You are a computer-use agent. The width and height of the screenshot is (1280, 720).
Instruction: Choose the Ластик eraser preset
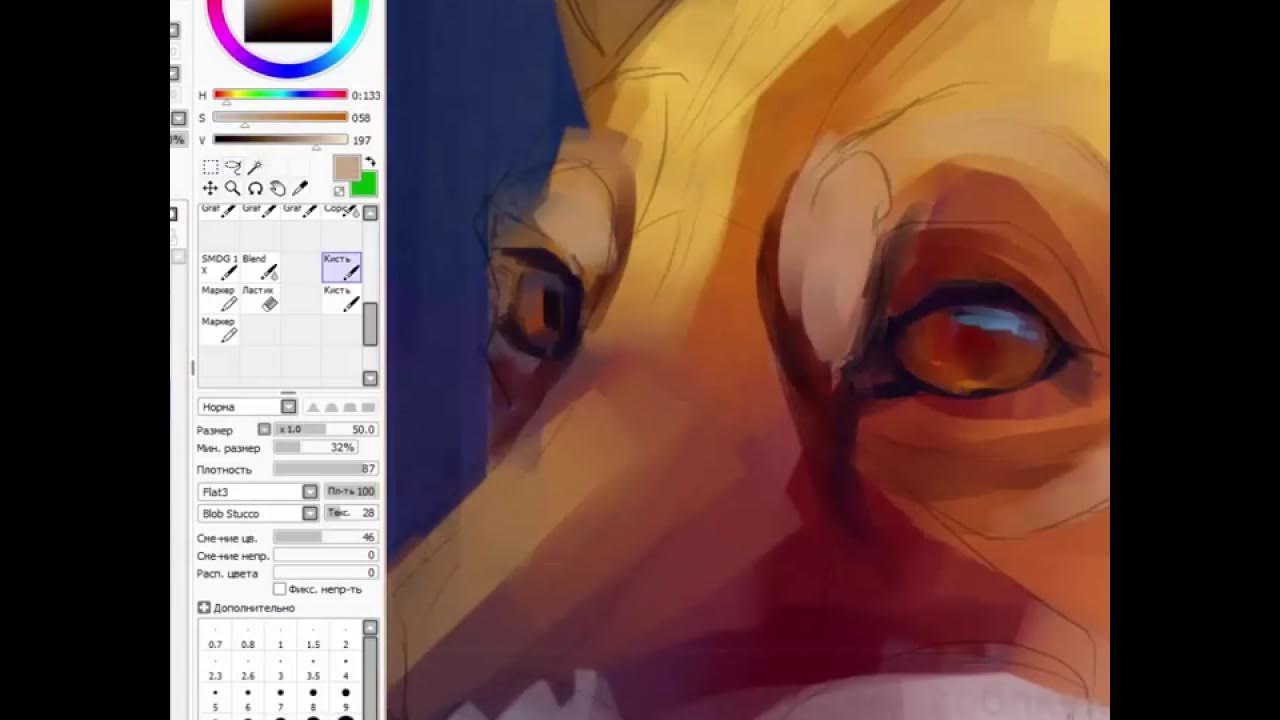(x=260, y=299)
